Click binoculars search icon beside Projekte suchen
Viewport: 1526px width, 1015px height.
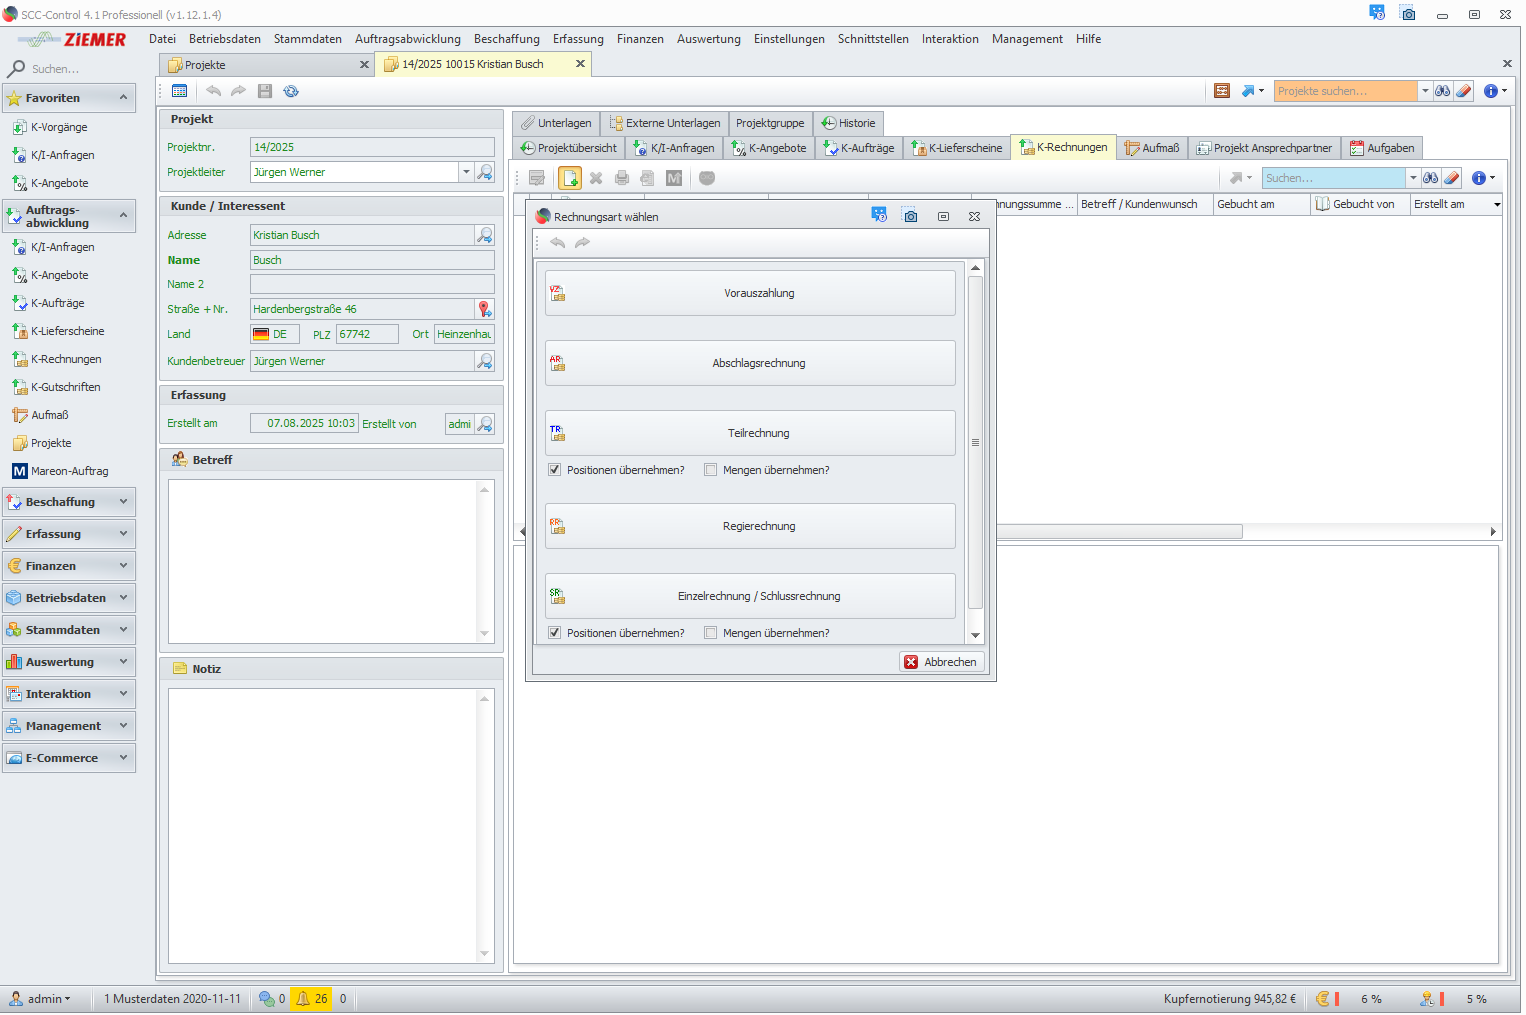(1442, 91)
